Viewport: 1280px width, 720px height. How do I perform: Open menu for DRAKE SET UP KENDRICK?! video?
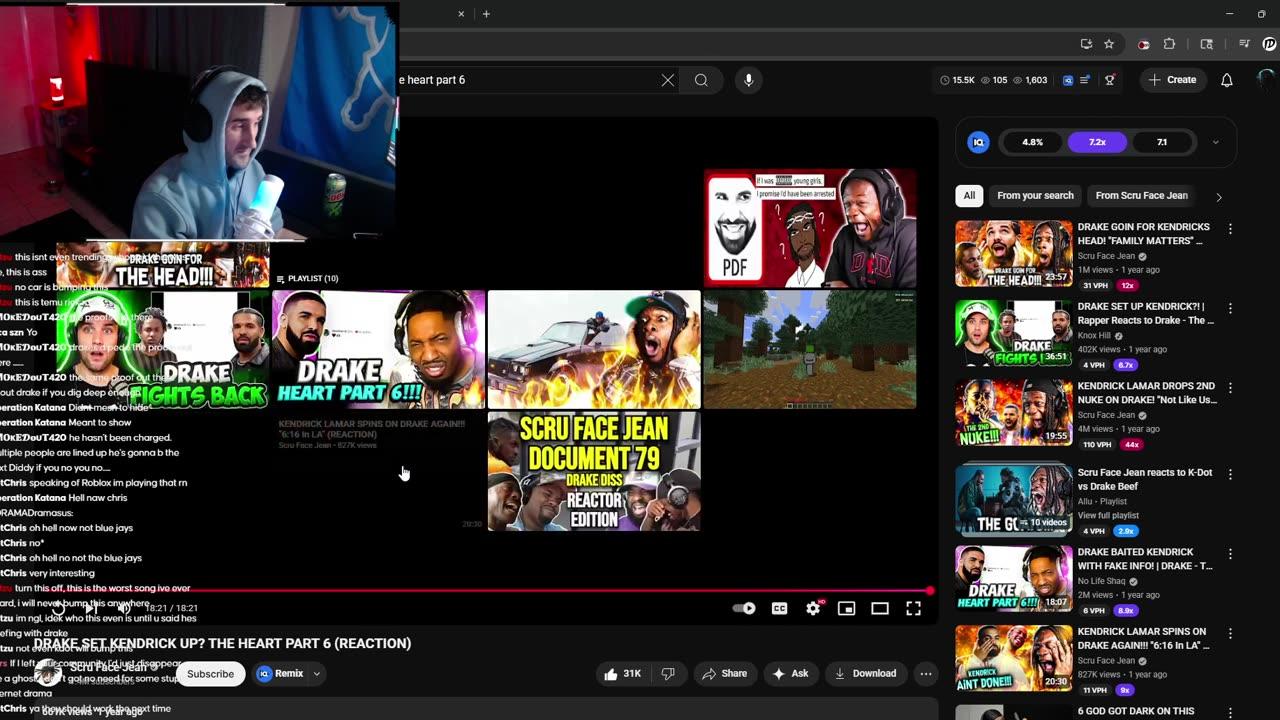point(1230,309)
